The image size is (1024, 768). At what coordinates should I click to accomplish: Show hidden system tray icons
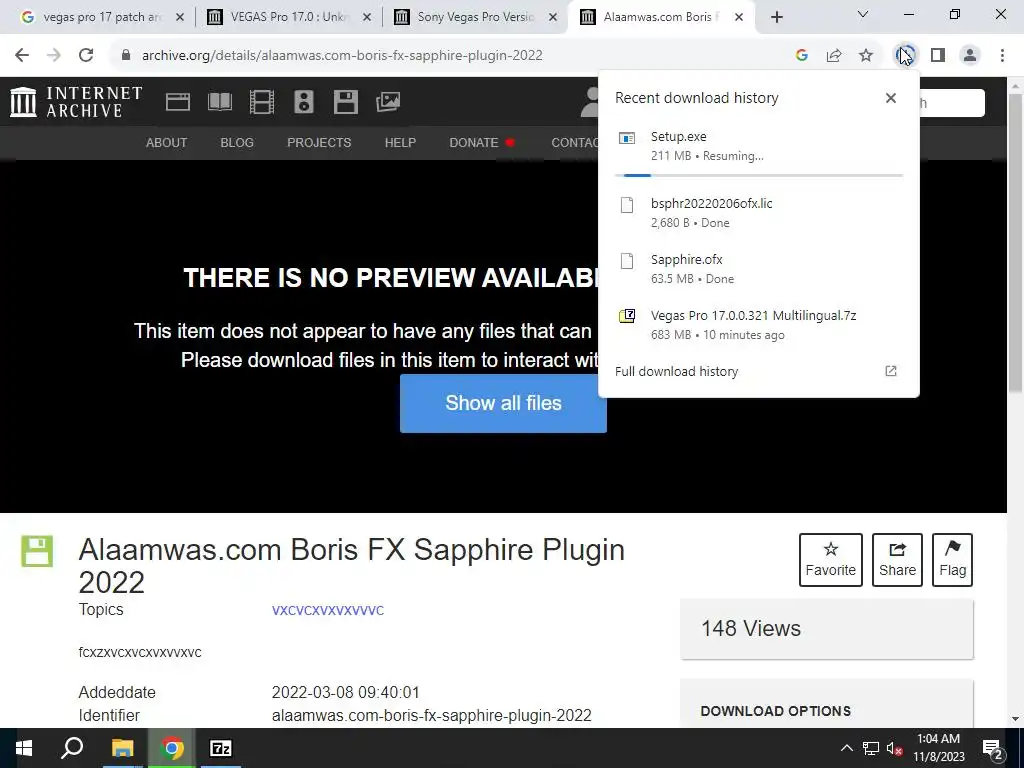pyautogui.click(x=846, y=748)
